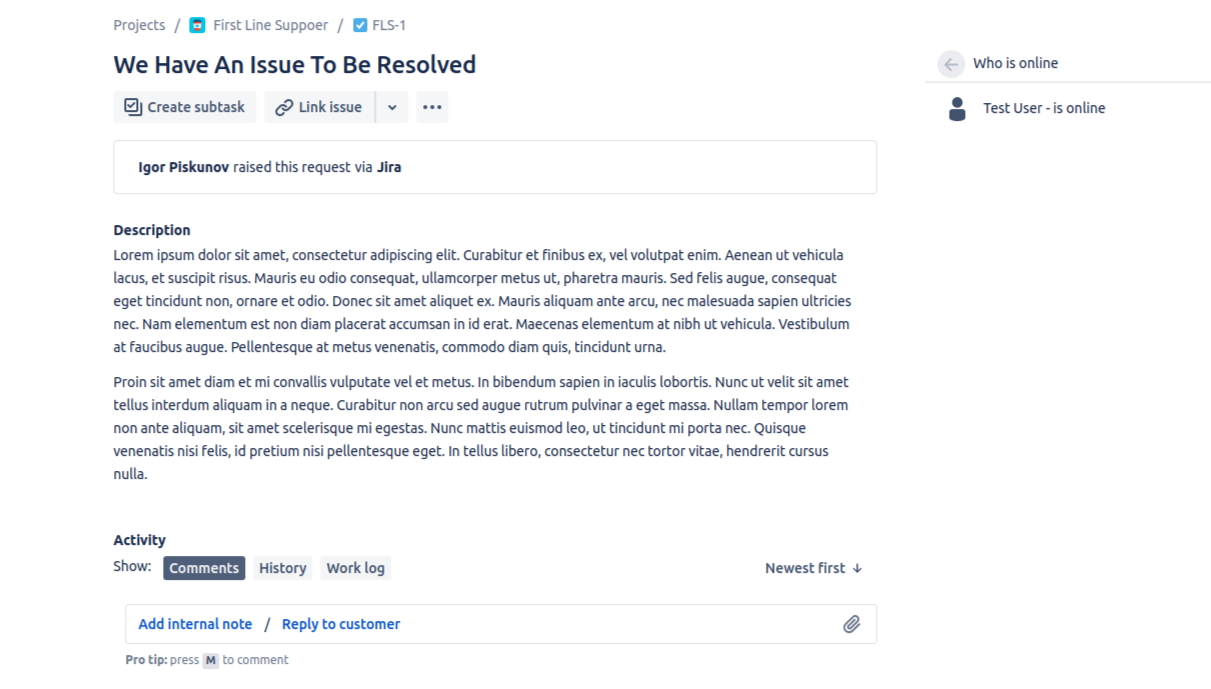1211x689 pixels.
Task: Click the FLS-1 task type icon
Action: pyautogui.click(x=360, y=25)
